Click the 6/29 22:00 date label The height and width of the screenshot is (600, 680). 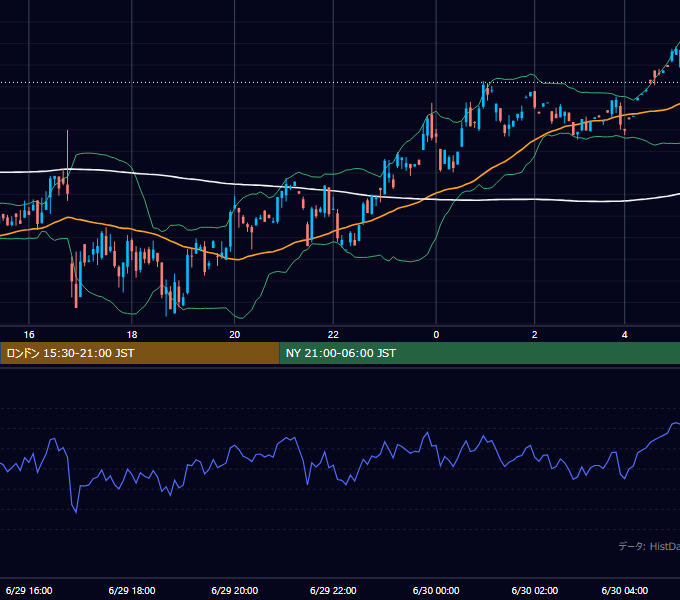coord(333,590)
